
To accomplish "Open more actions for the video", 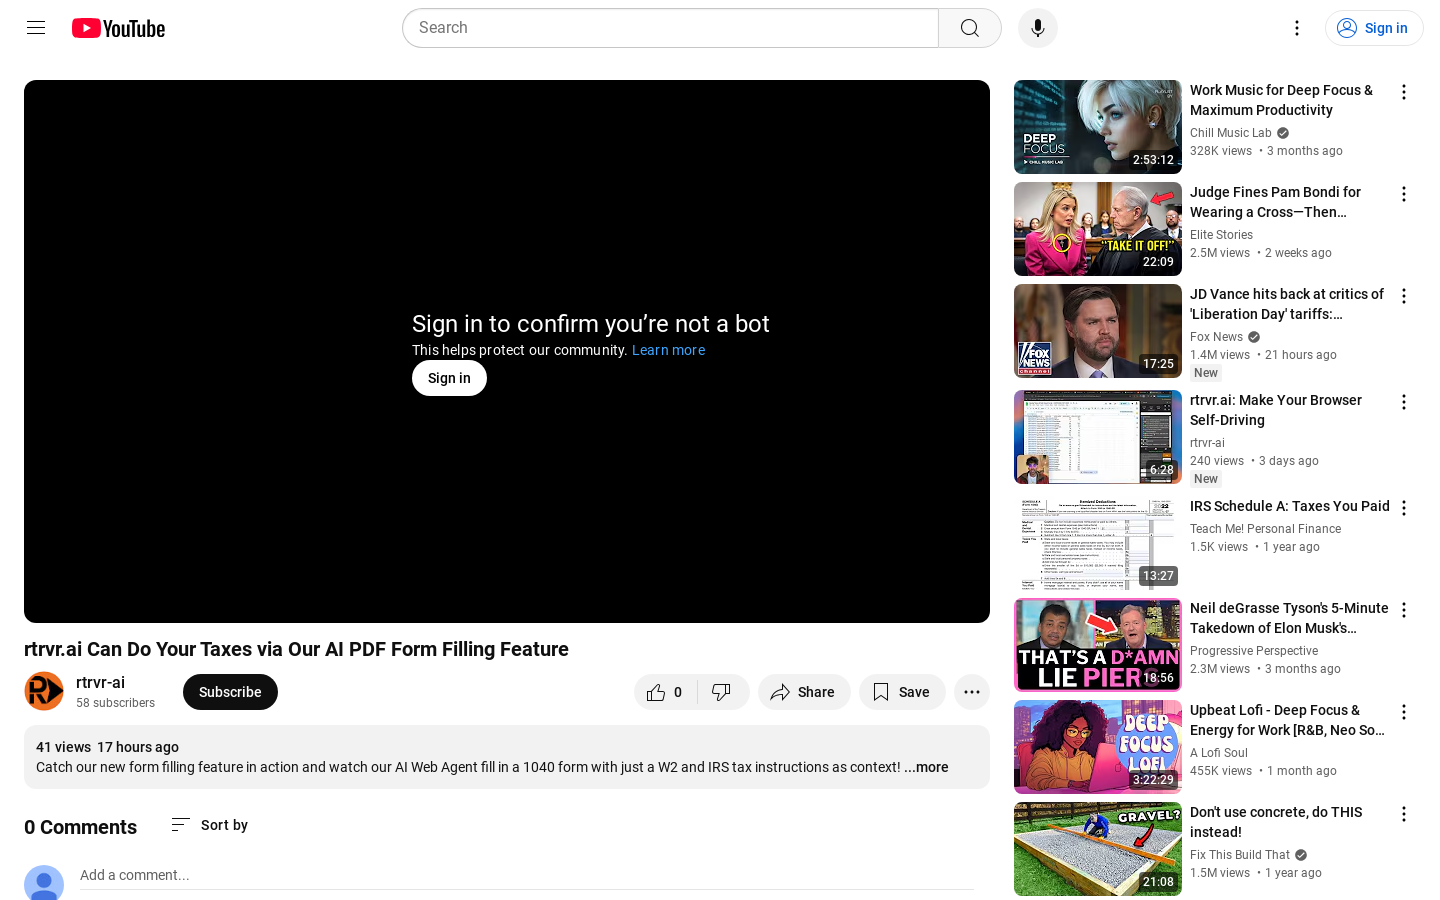I will (x=972, y=692).
